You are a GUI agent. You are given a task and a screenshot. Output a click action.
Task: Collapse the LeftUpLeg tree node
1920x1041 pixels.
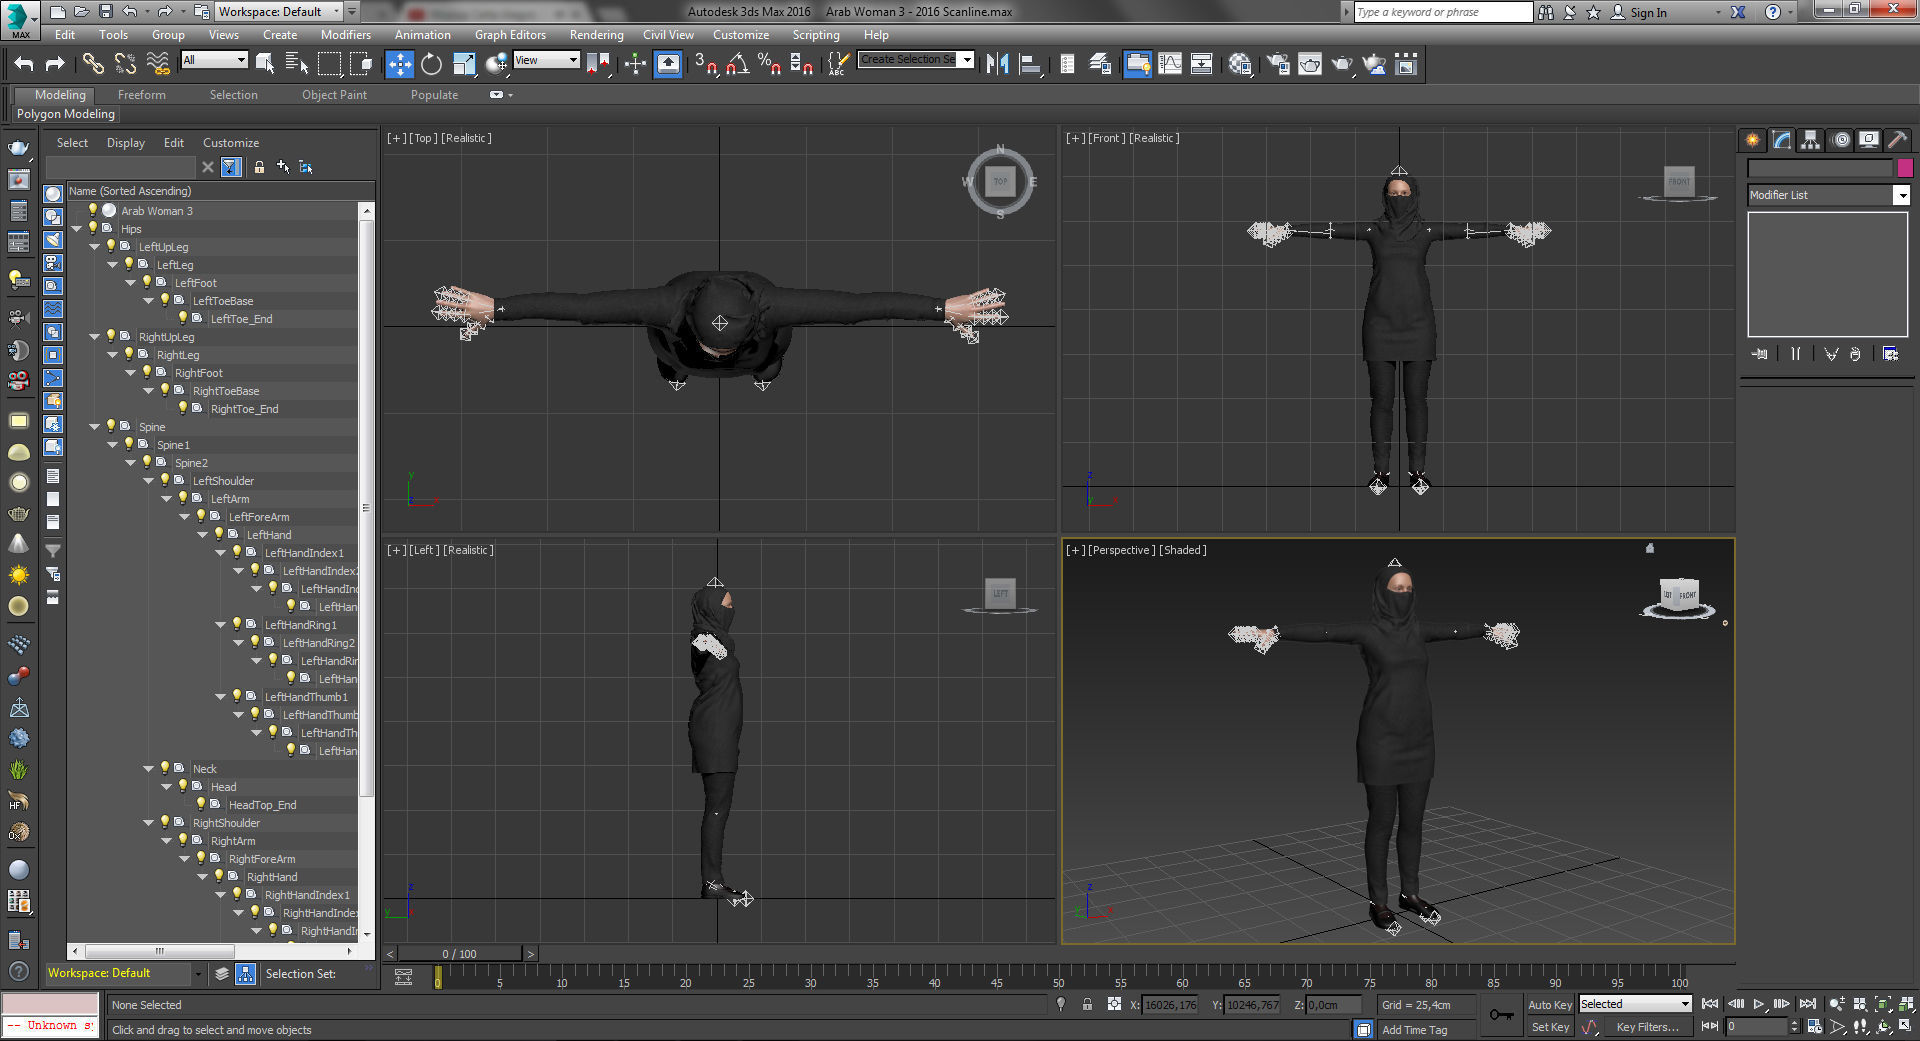94,247
